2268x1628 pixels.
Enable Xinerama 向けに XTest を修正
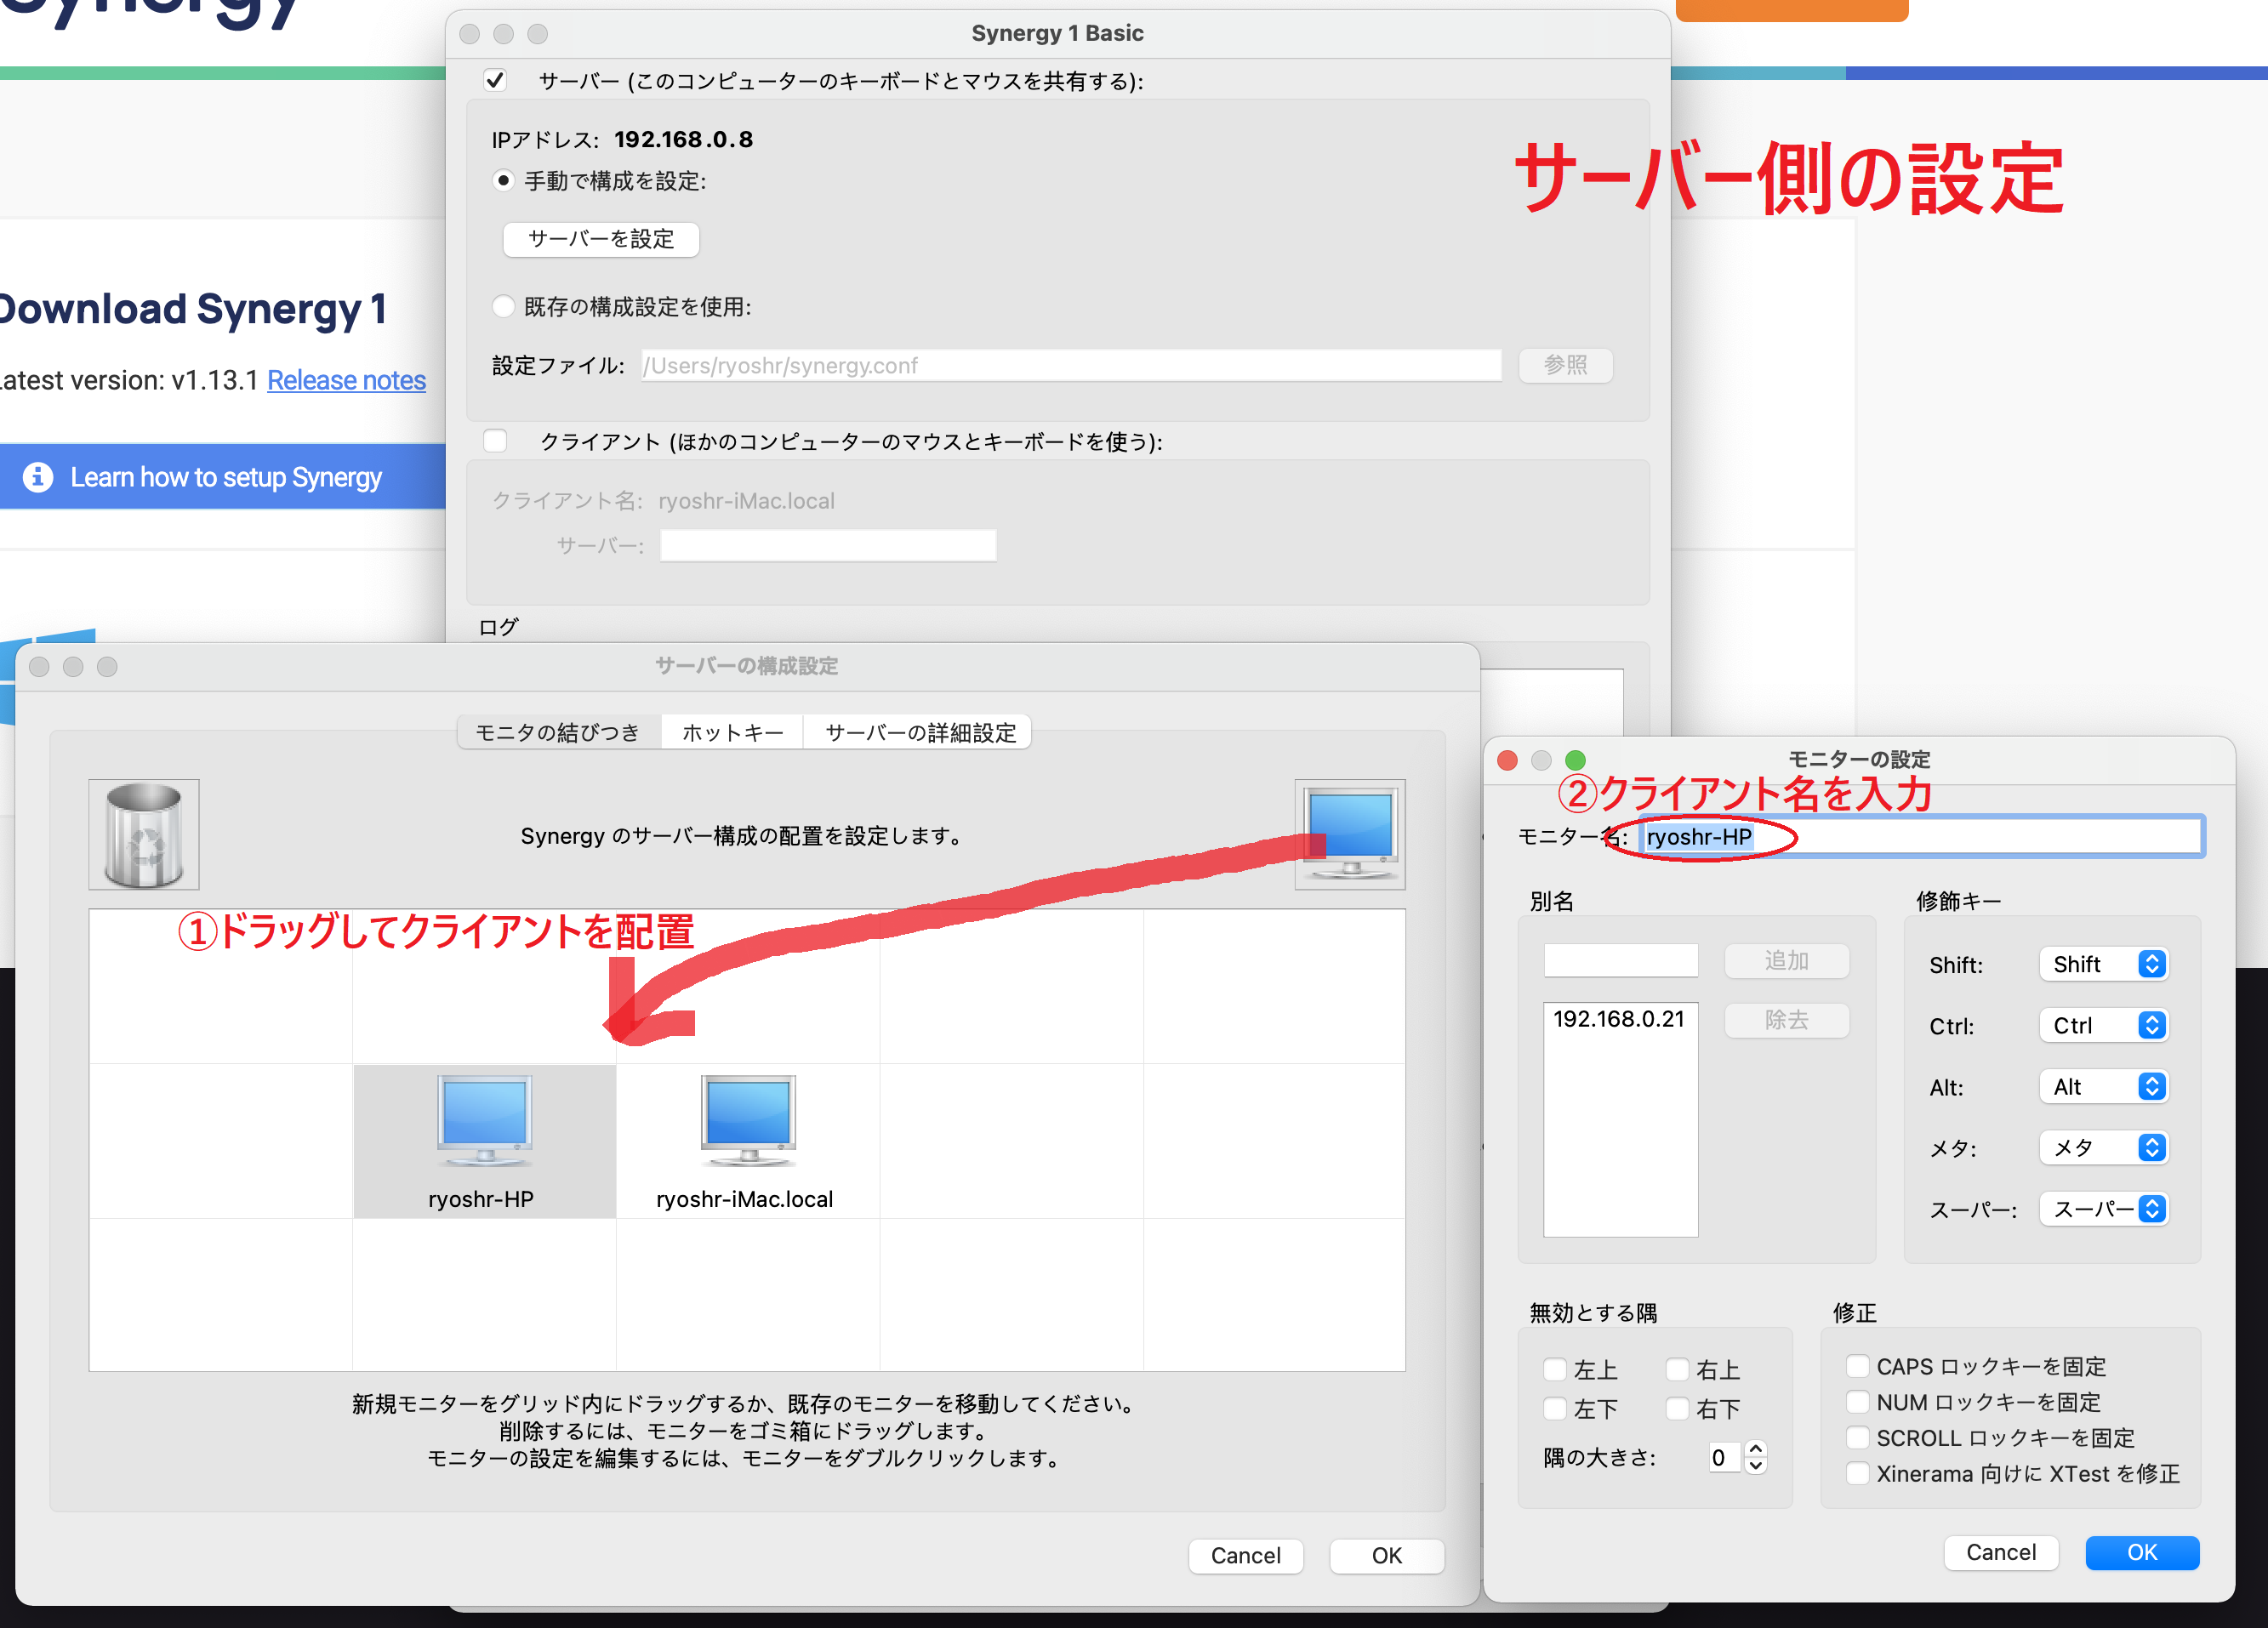click(x=1857, y=1473)
